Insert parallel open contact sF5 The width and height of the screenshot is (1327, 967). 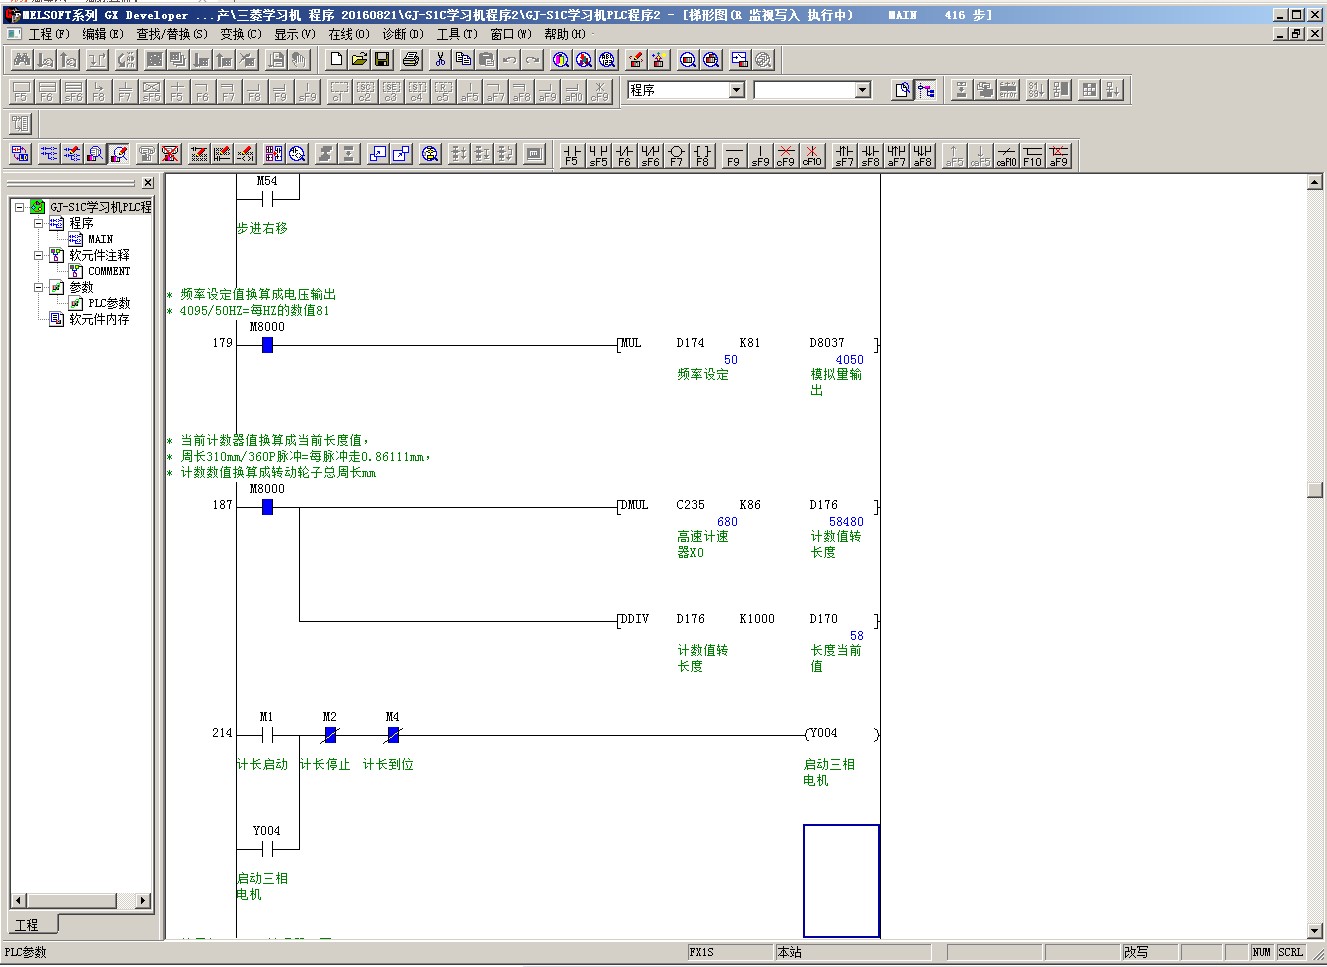coord(598,154)
